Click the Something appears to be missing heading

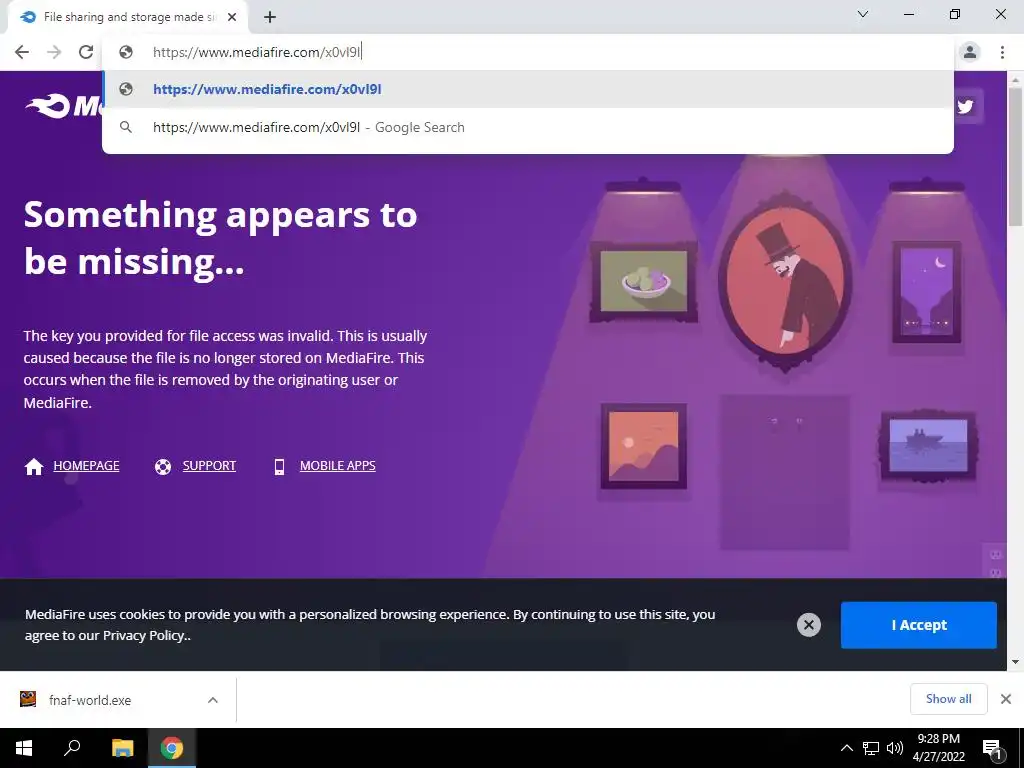220,238
